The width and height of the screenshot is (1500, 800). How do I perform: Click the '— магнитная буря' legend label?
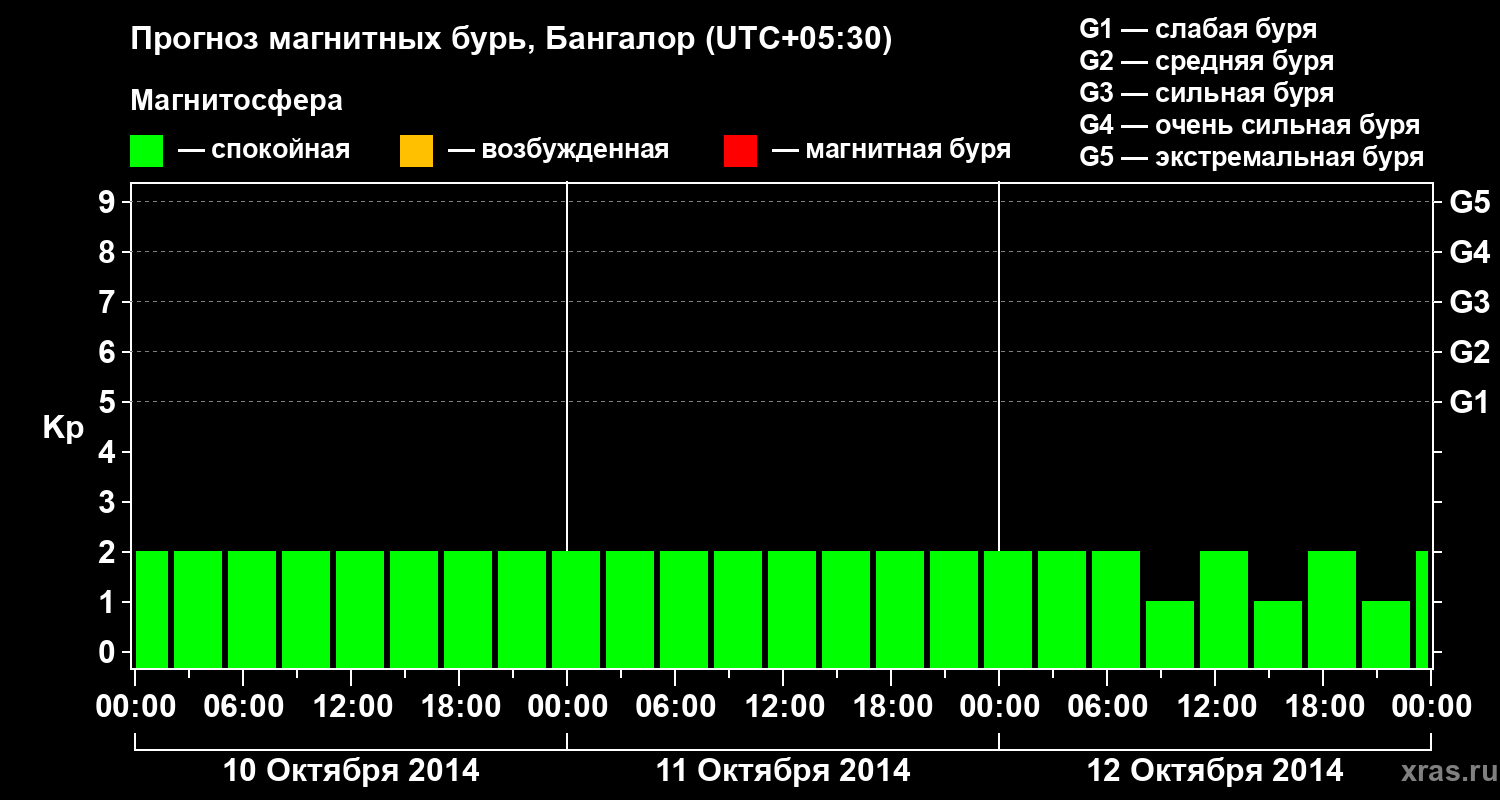click(x=892, y=151)
